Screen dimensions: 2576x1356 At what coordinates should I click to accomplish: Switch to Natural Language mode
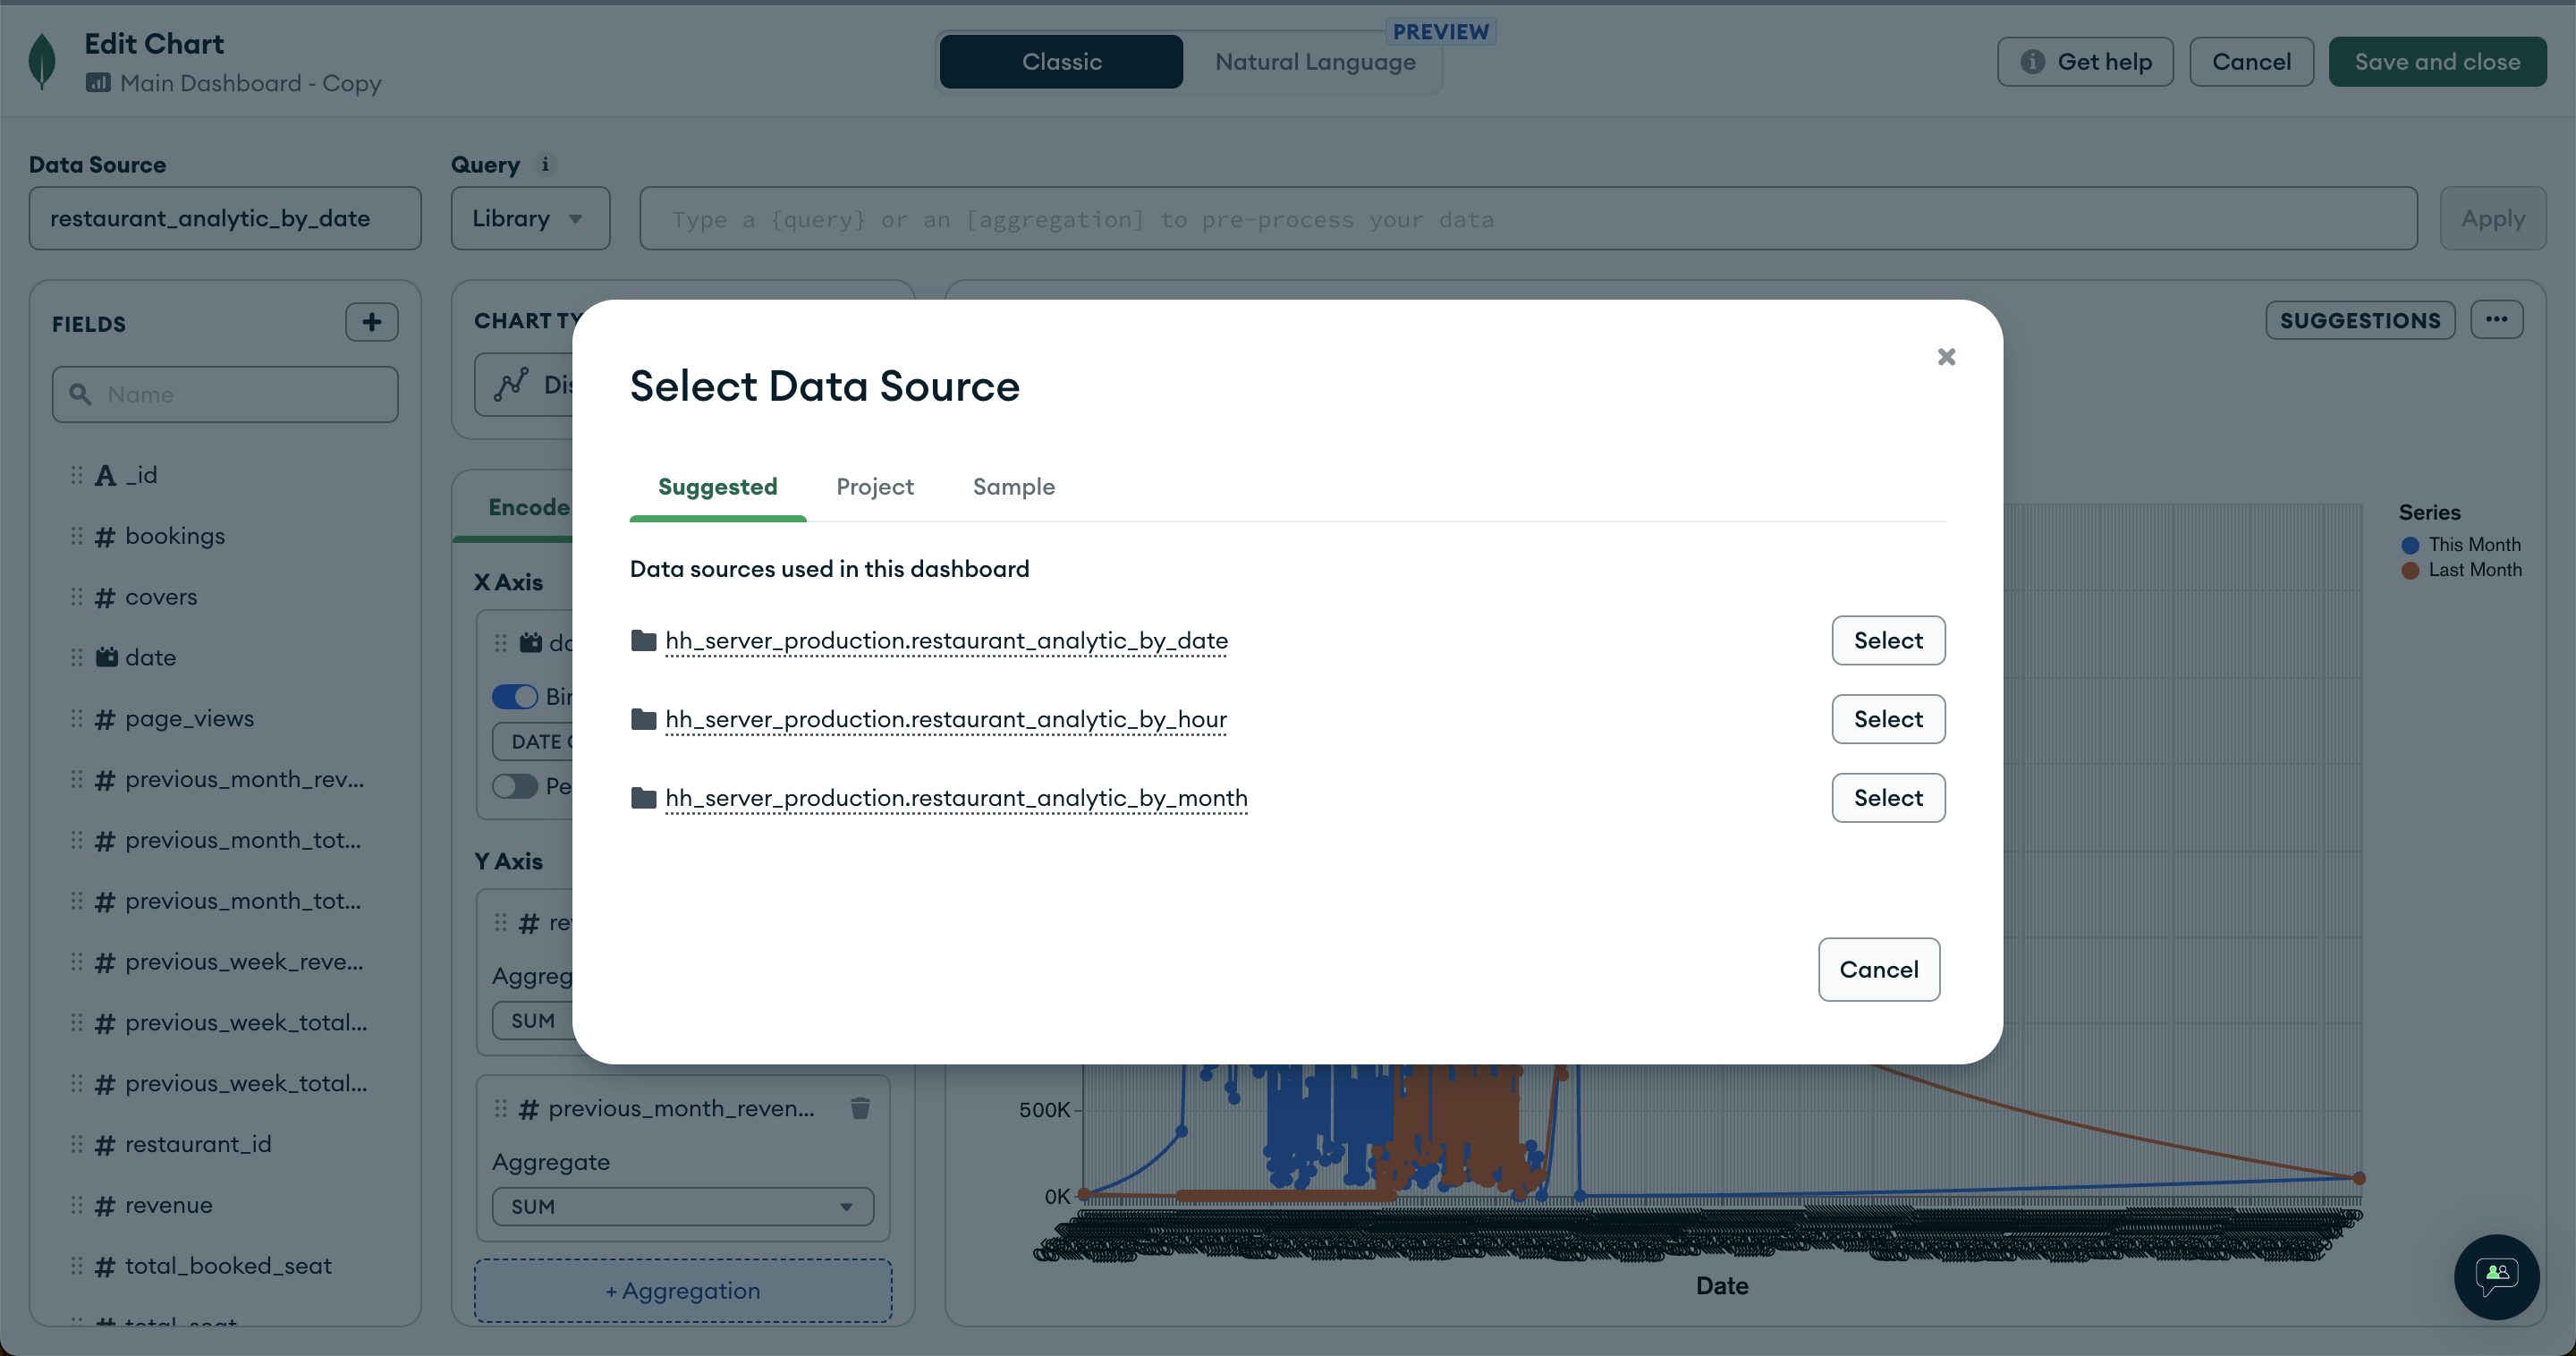point(1314,62)
